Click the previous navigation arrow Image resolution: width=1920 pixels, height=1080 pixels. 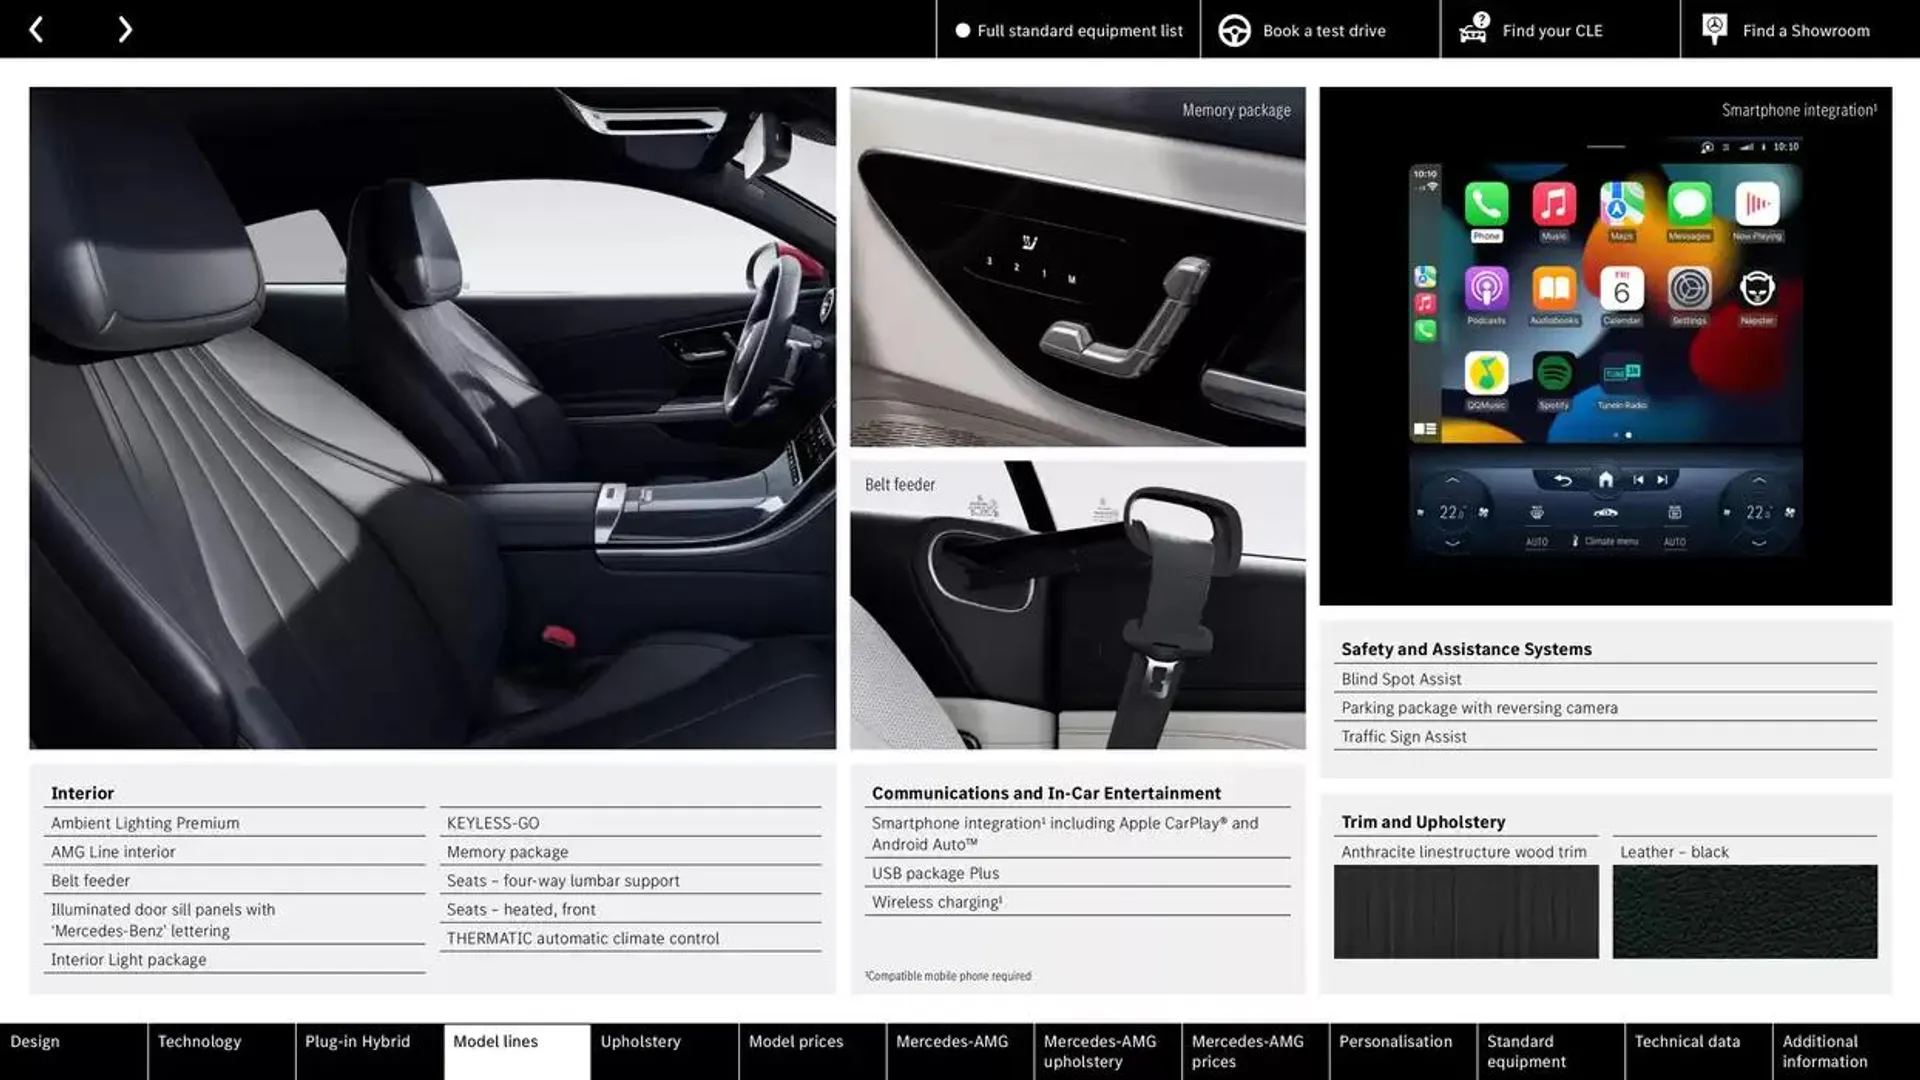pos(38,29)
